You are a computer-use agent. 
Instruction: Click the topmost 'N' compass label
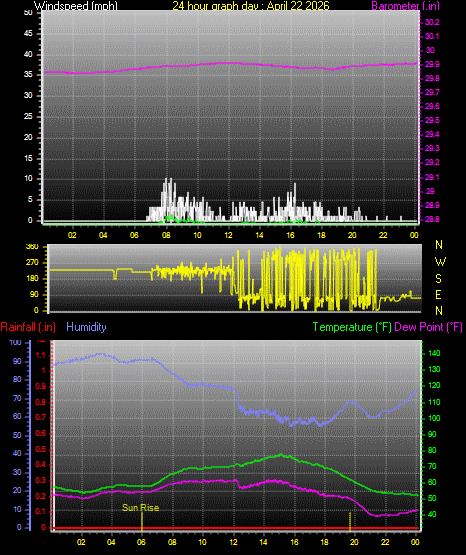pos(439,245)
